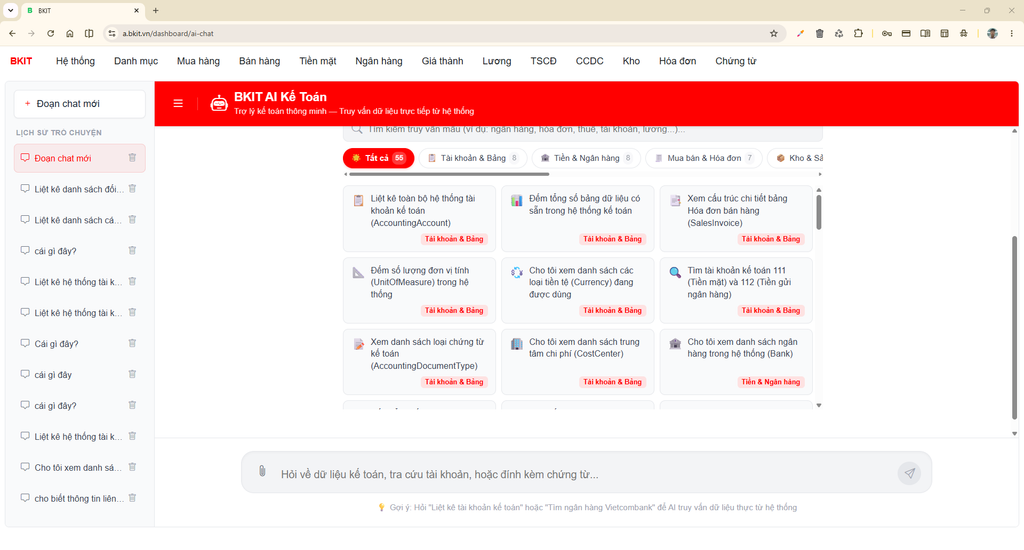The width and height of the screenshot is (1024, 550).
Task: Open the Lương menu
Action: coord(496,61)
